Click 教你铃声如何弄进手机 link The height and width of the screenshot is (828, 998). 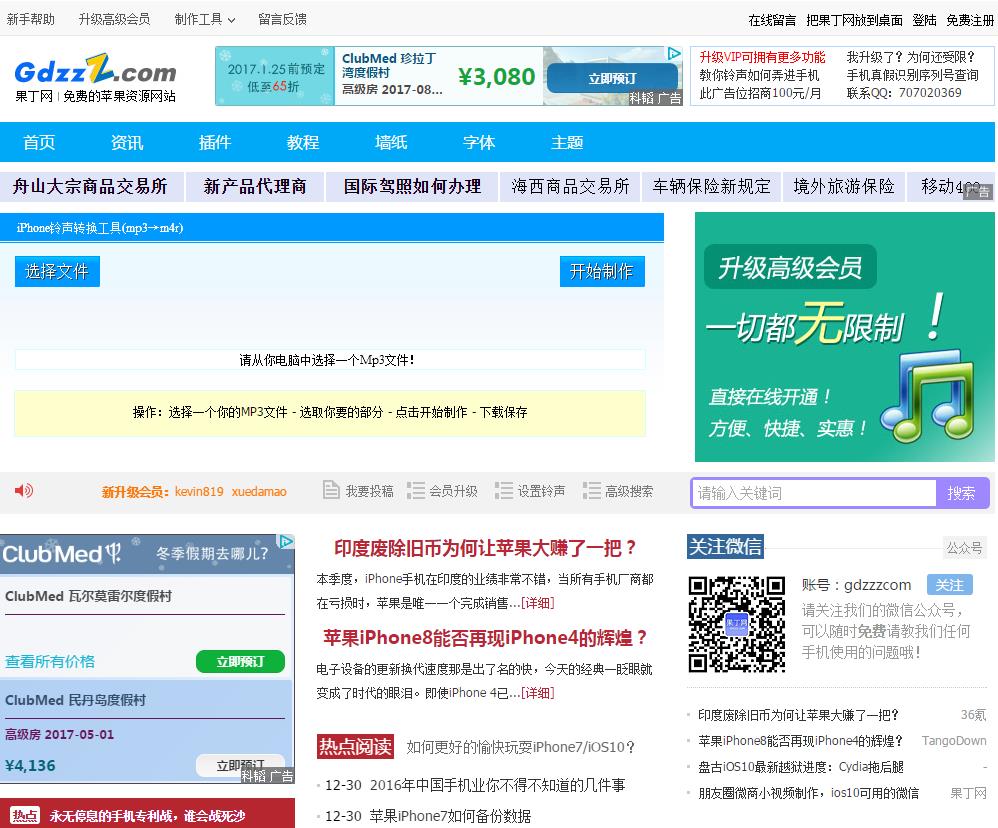759,75
